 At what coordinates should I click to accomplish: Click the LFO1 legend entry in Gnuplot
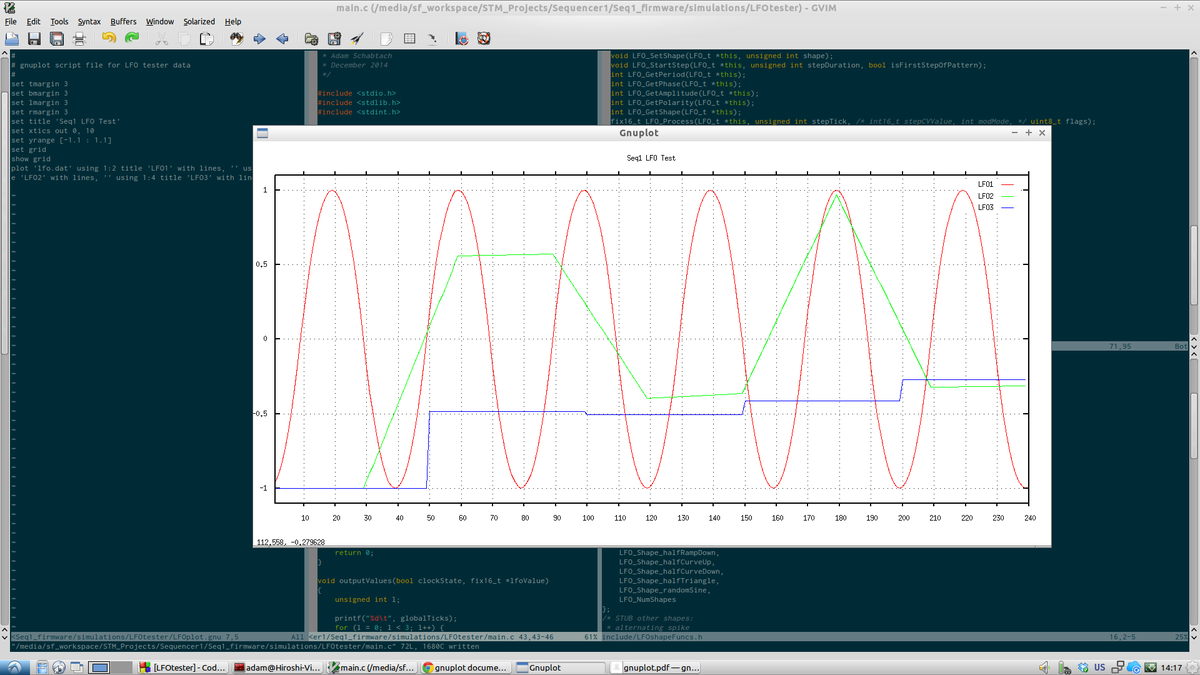[997, 185]
